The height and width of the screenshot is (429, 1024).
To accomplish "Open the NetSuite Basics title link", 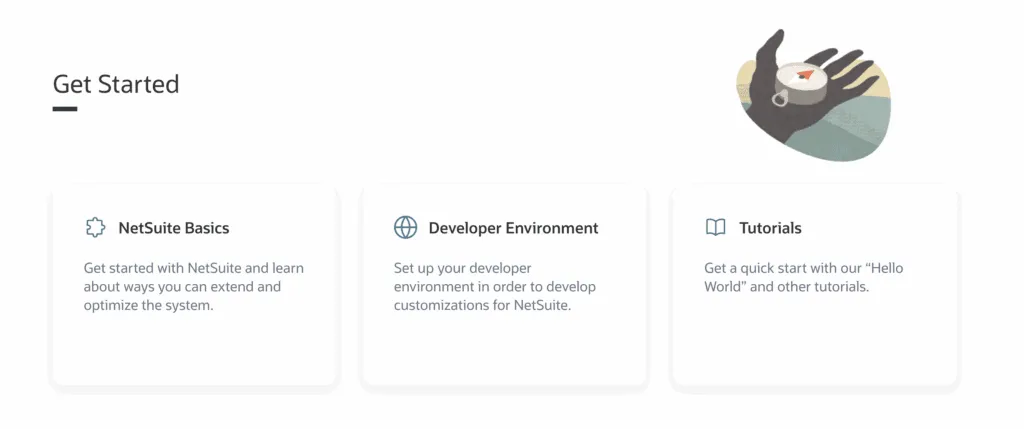I will [174, 228].
